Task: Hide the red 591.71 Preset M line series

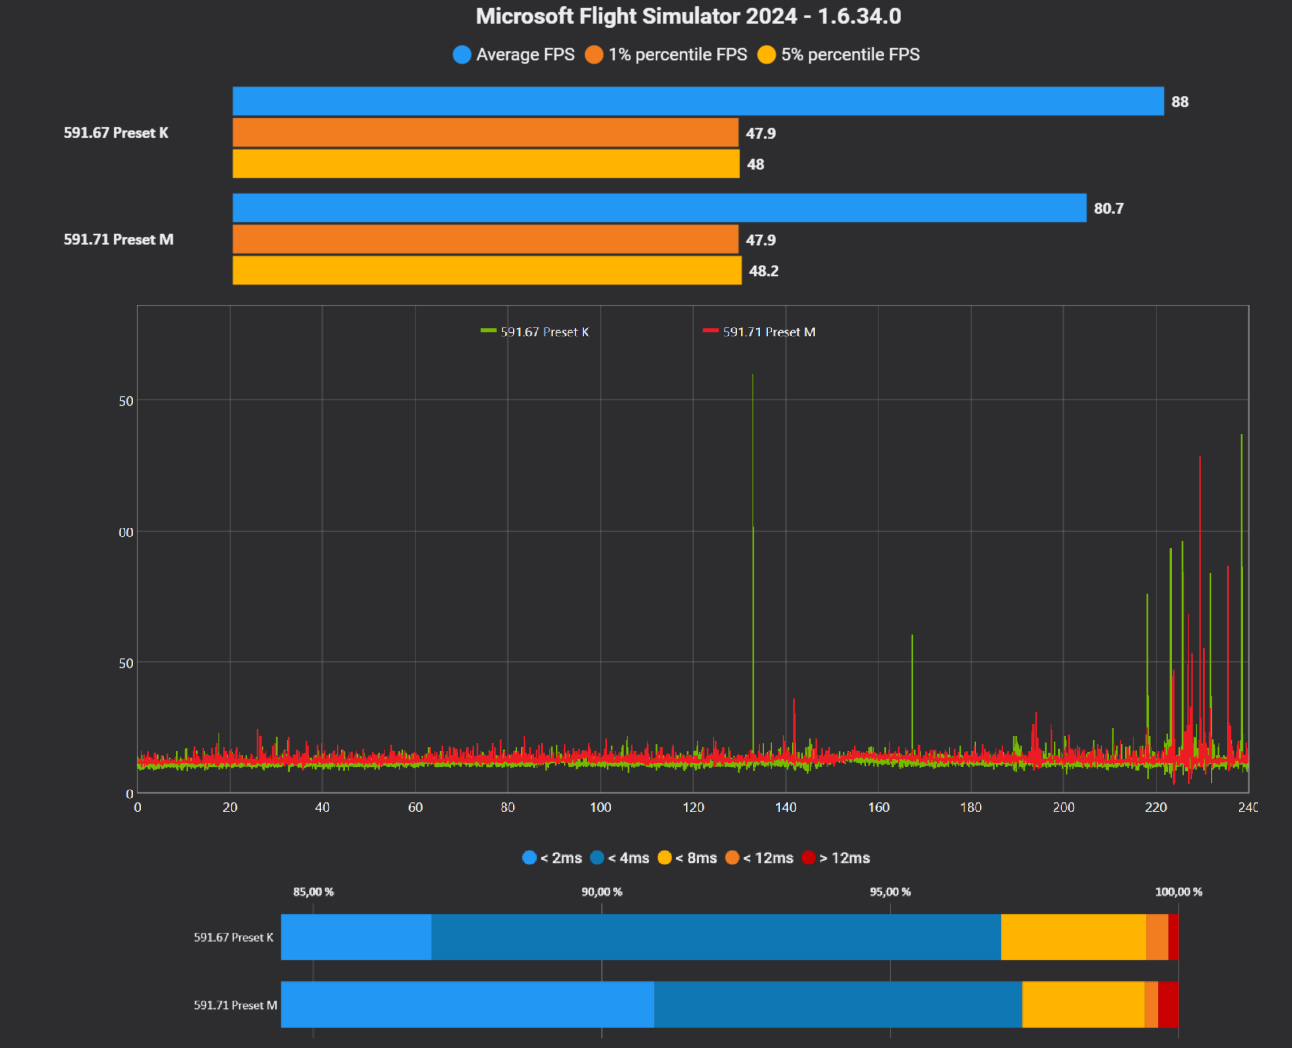Action: point(759,332)
